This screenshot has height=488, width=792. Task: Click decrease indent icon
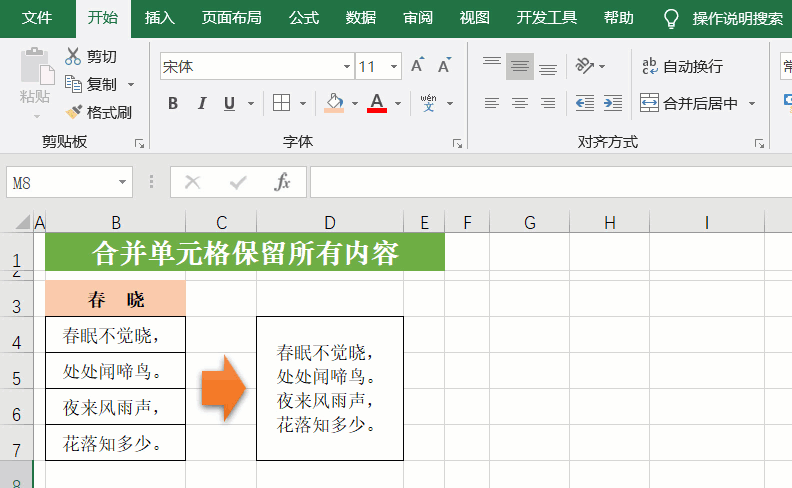[585, 104]
